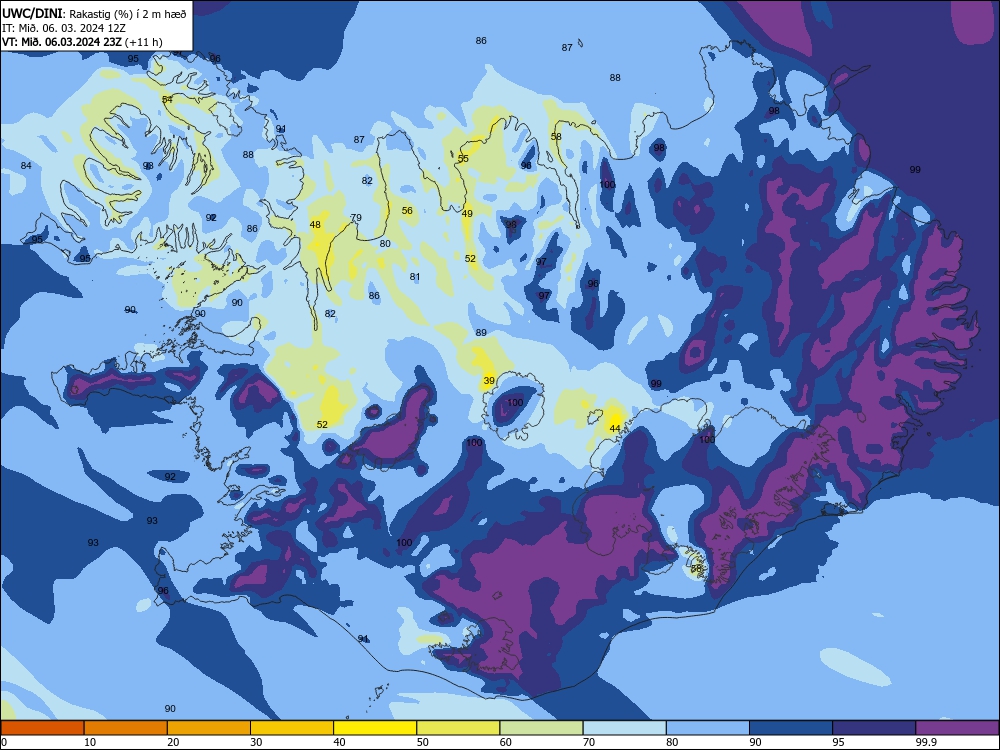Click the humidity value 39 on the map
1000x750 pixels.
click(x=489, y=381)
